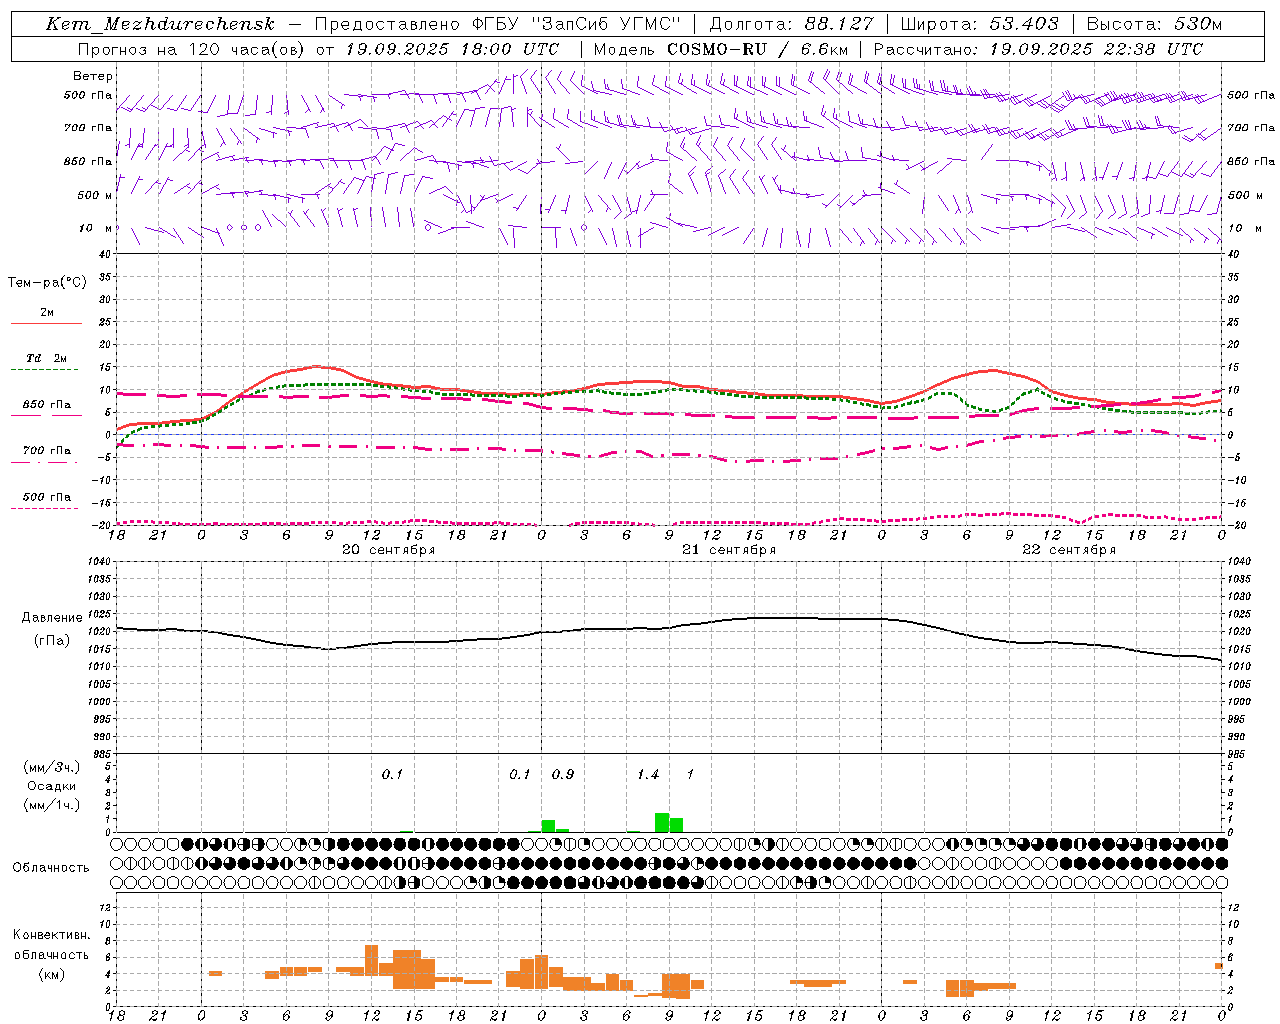Click the (км) unit in convective panel
The width and height of the screenshot is (1280, 1024).
click(51, 975)
